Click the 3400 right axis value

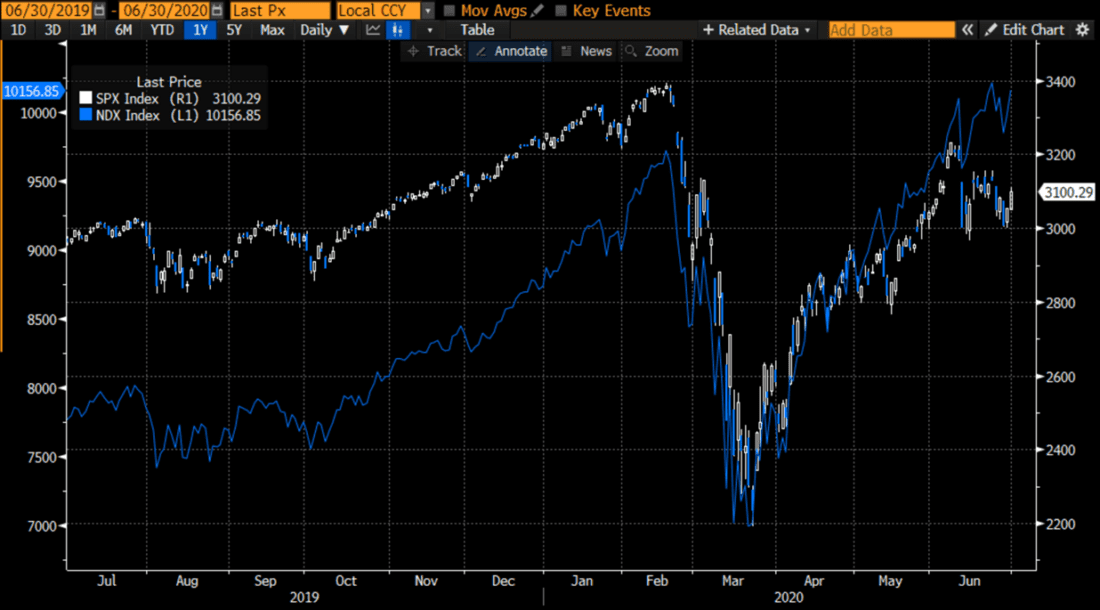[1060, 82]
